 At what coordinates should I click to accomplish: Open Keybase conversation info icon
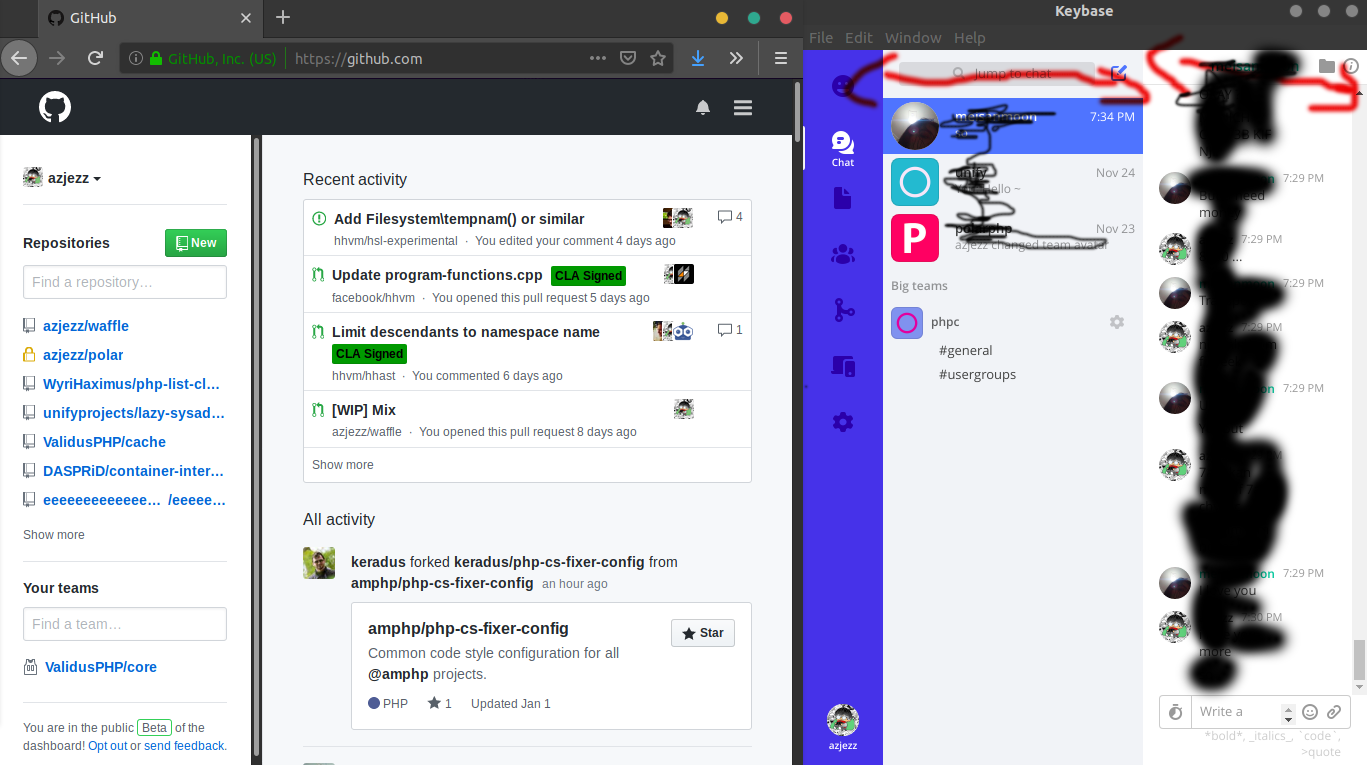[1351, 66]
